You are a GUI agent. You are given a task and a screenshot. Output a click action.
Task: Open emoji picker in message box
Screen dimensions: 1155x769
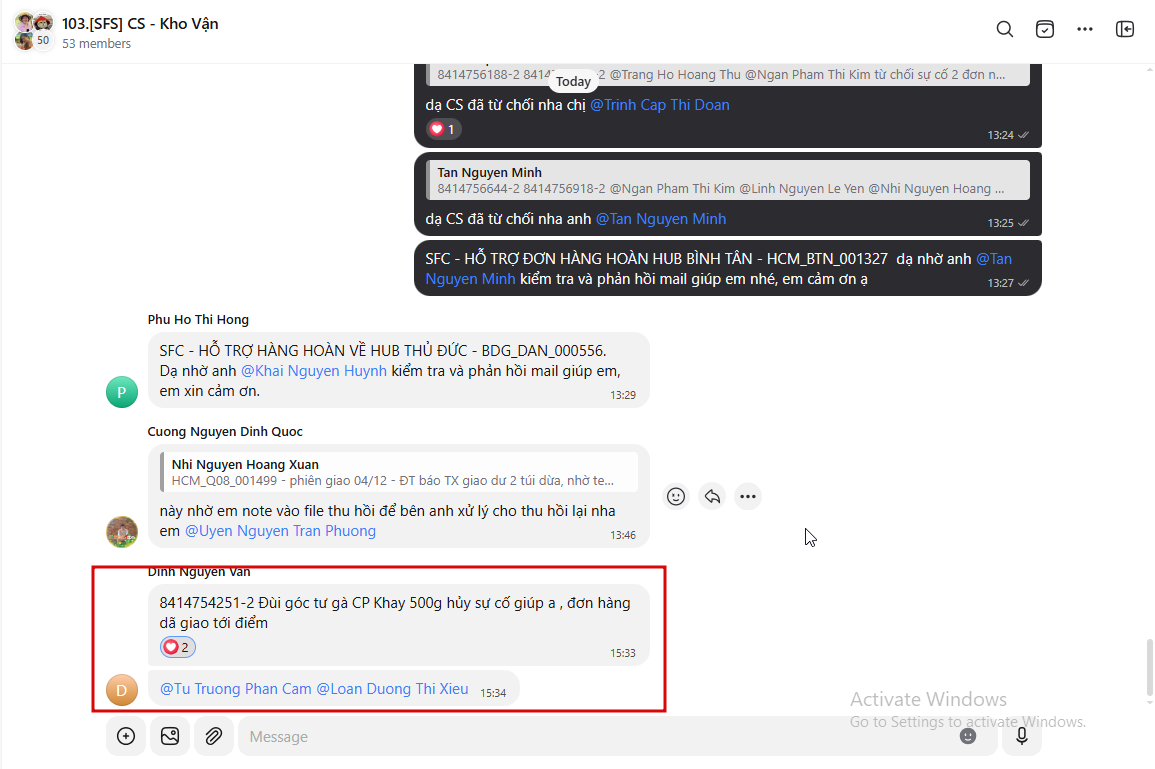pos(968,736)
